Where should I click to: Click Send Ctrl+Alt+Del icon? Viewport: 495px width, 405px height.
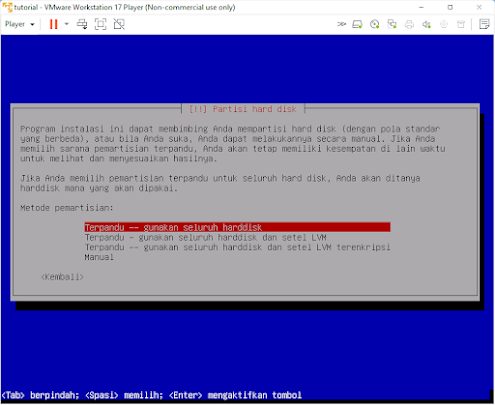click(x=82, y=24)
